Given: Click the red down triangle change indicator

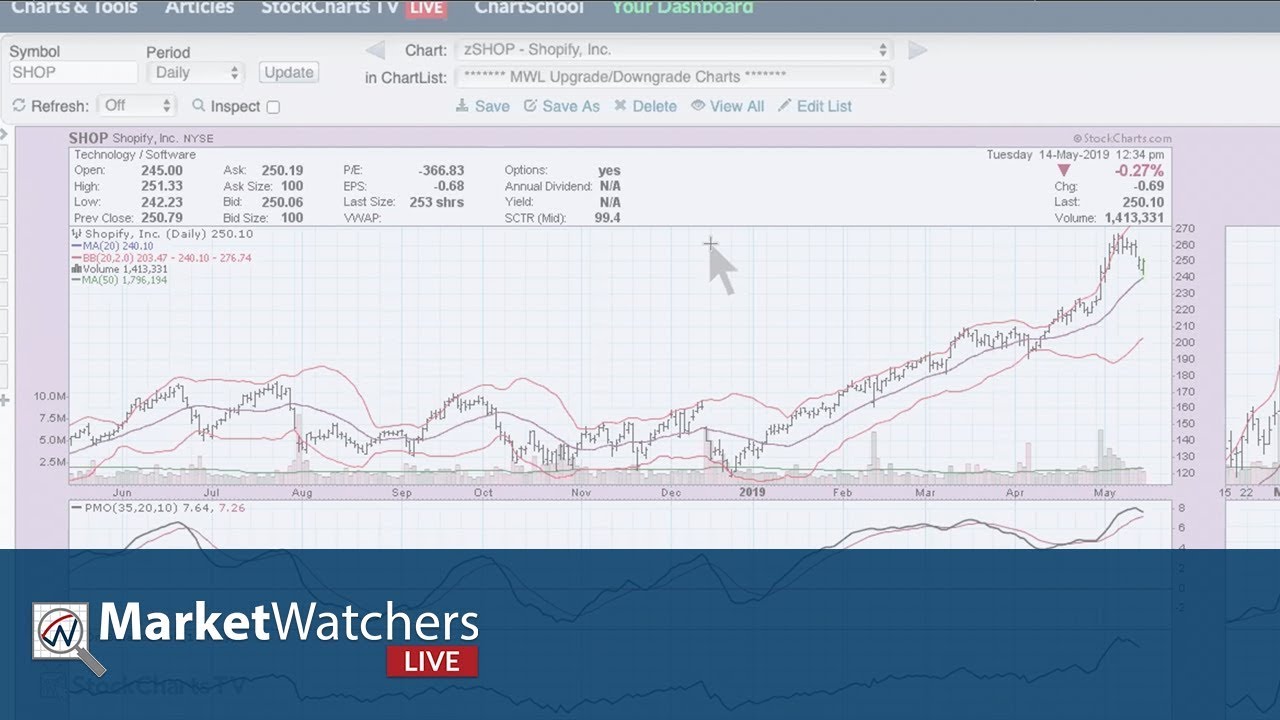Looking at the screenshot, I should click(1063, 171).
